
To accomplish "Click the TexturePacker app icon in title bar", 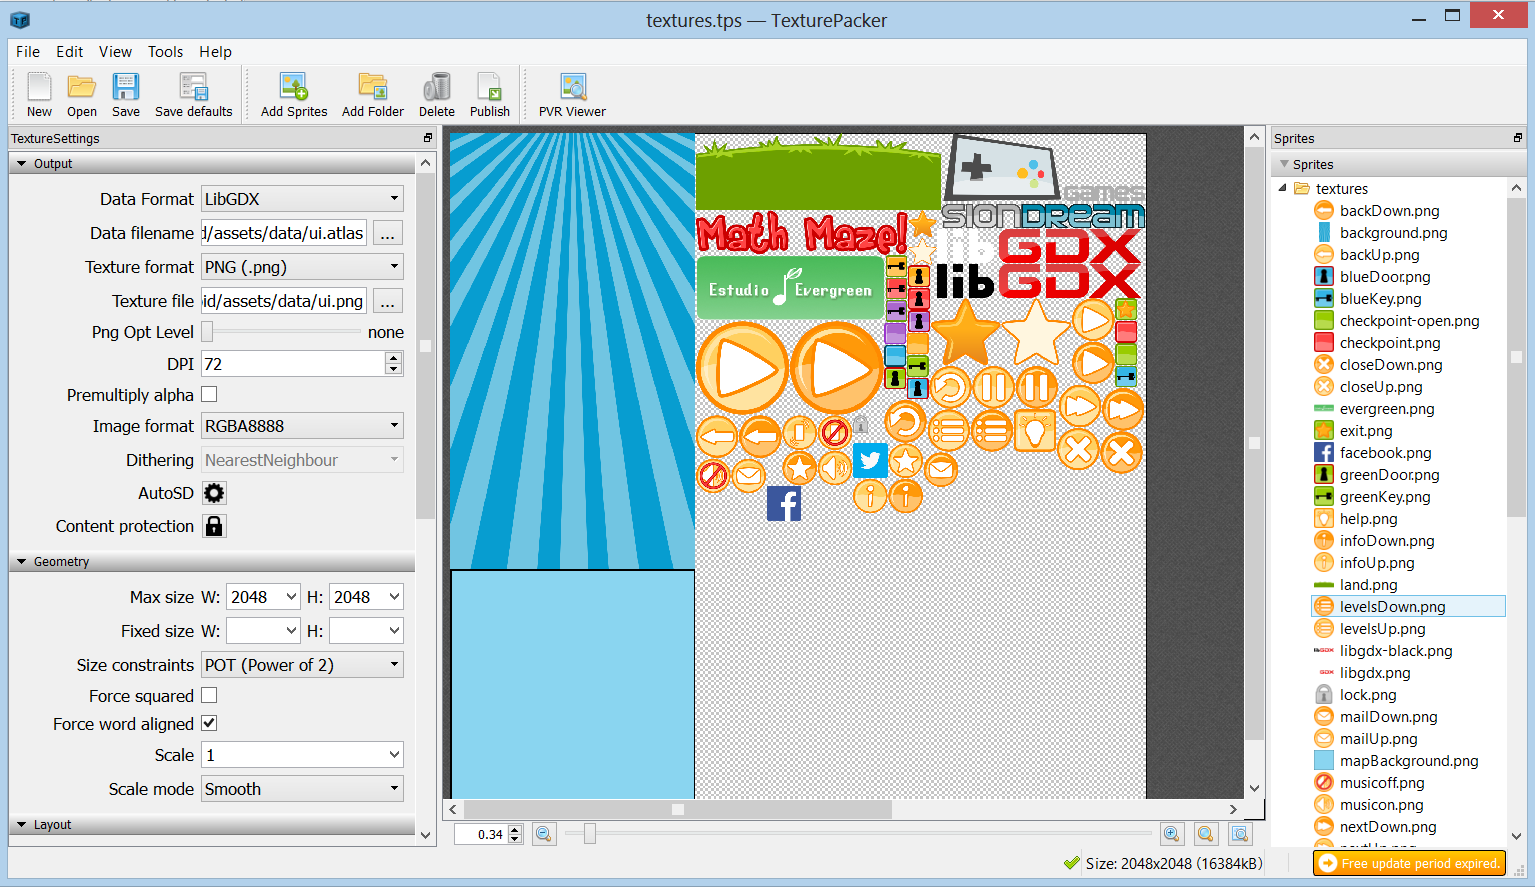I will pos(20,19).
